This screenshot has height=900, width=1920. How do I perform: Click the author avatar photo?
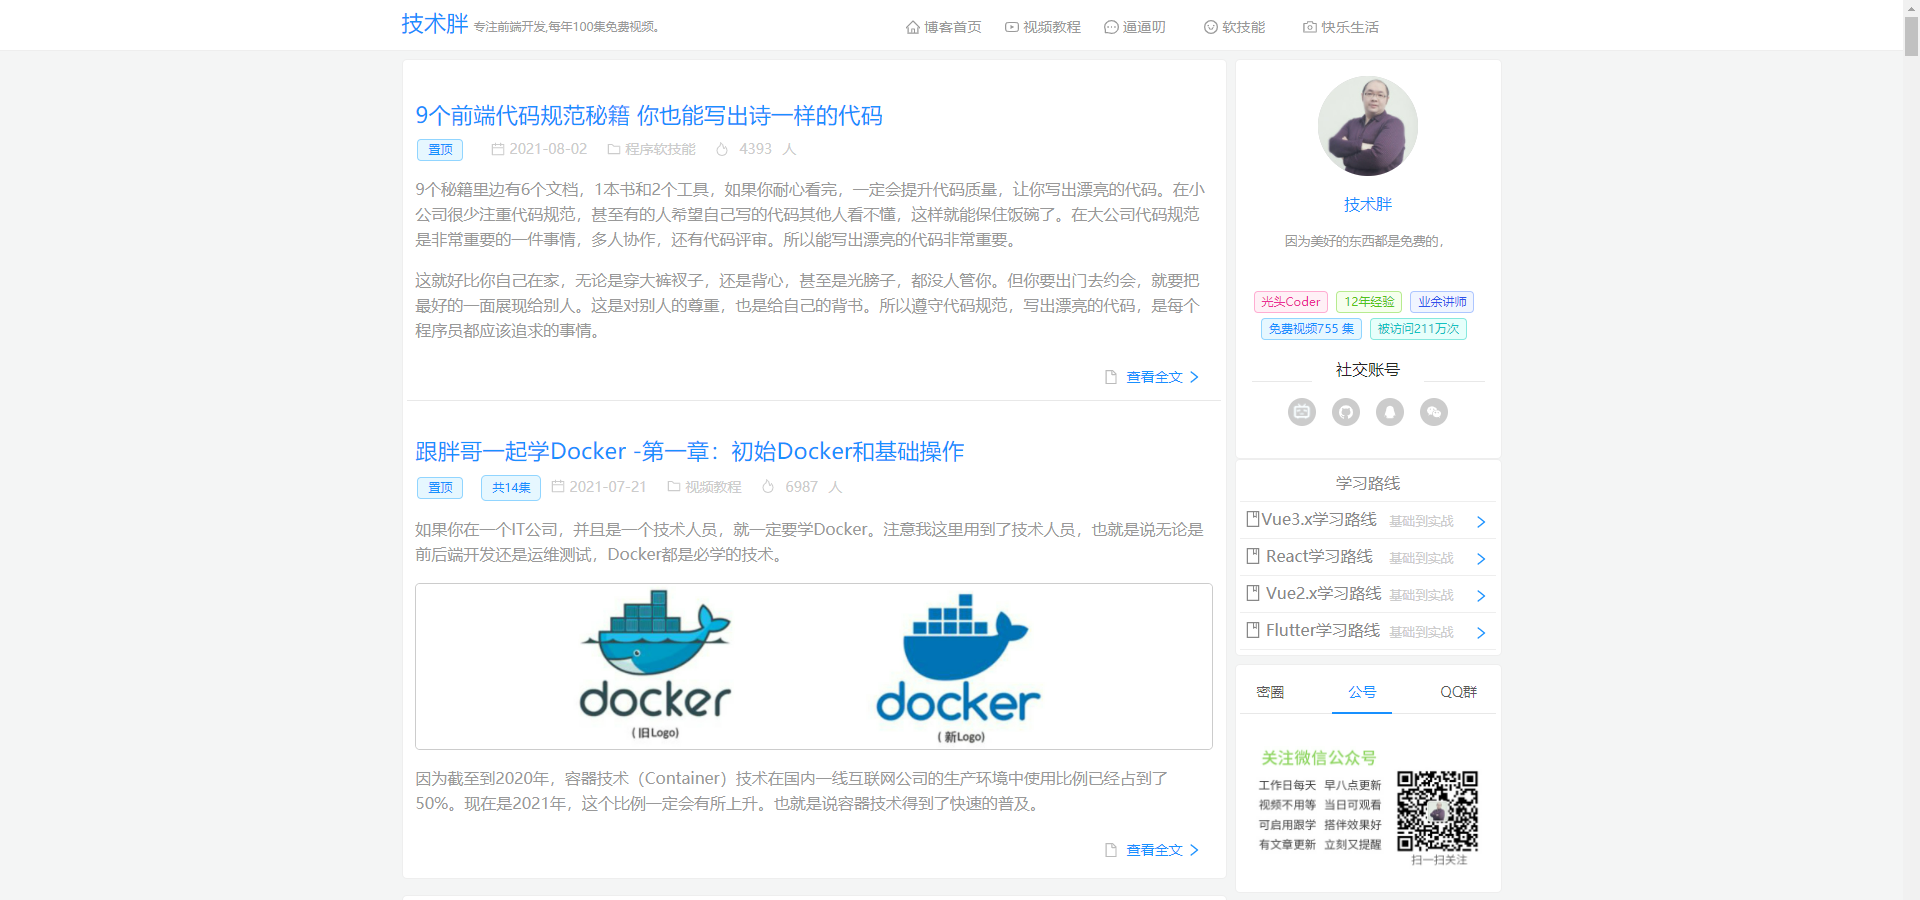click(1368, 126)
